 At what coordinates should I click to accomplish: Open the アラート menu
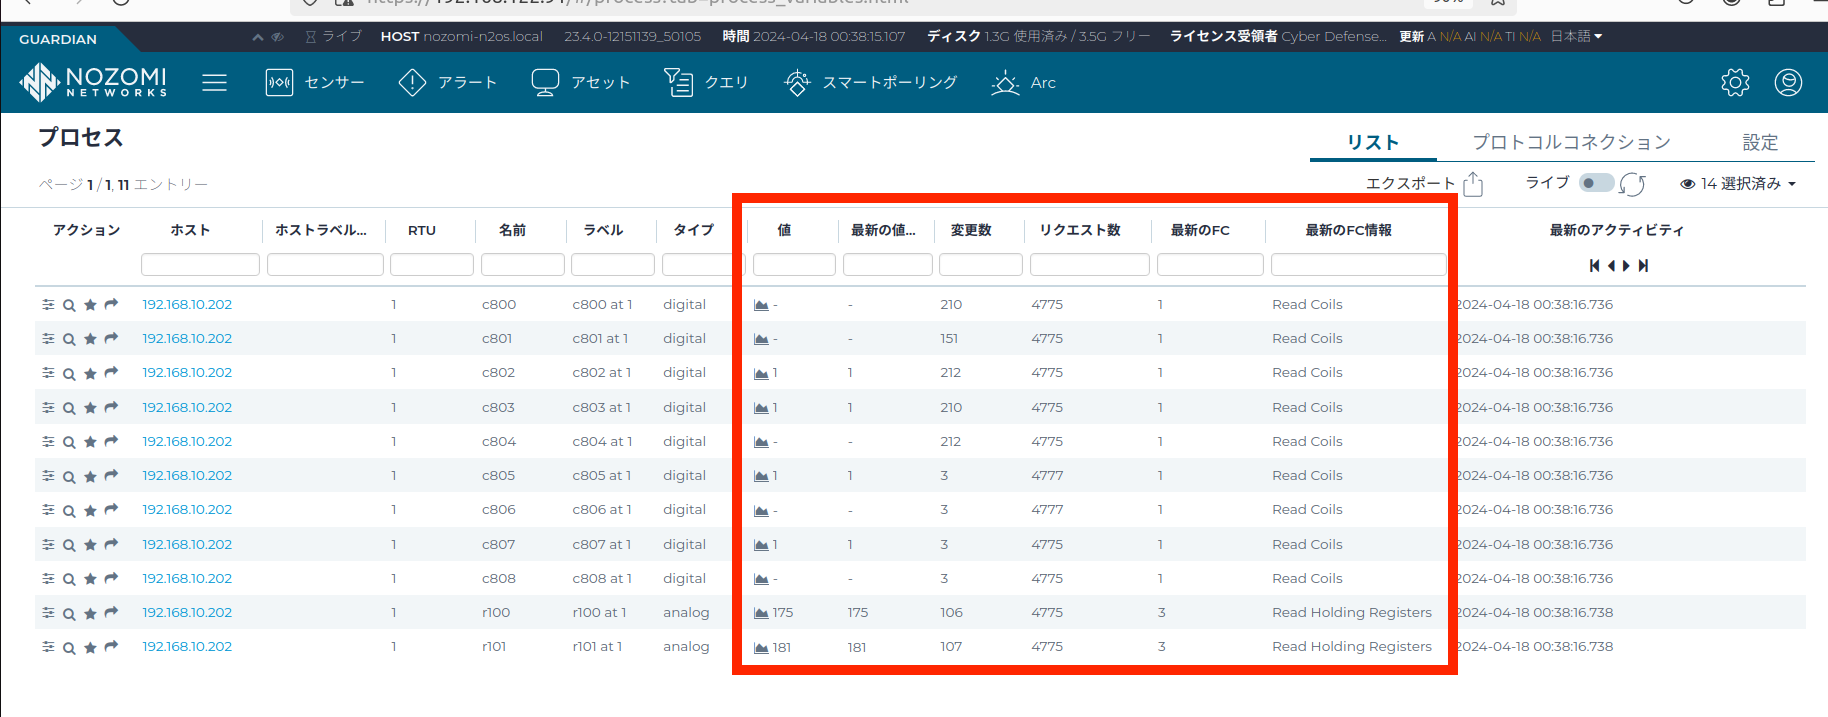pyautogui.click(x=447, y=82)
